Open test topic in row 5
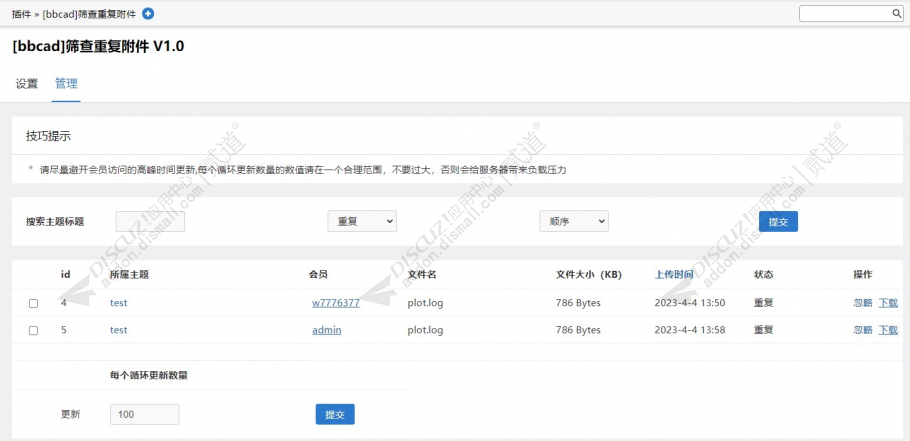910x441 pixels. (118, 330)
